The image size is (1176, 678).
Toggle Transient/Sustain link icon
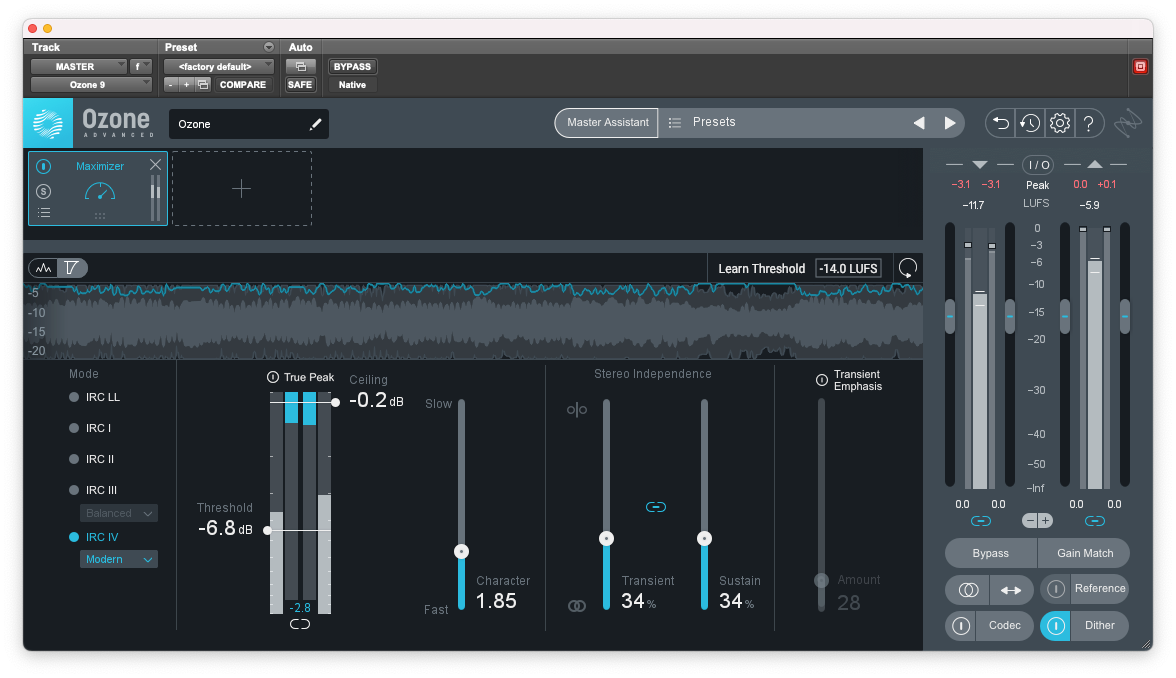pos(656,507)
